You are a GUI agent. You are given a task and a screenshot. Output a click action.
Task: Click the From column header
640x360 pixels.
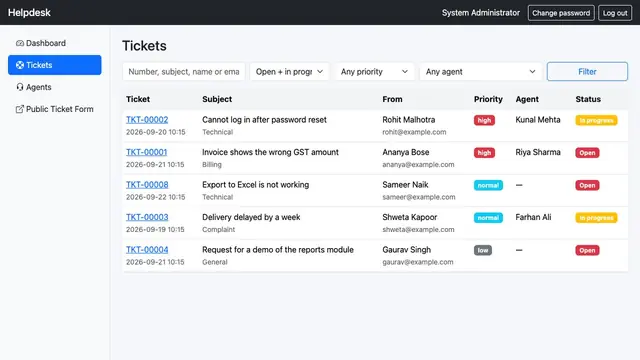(392, 99)
